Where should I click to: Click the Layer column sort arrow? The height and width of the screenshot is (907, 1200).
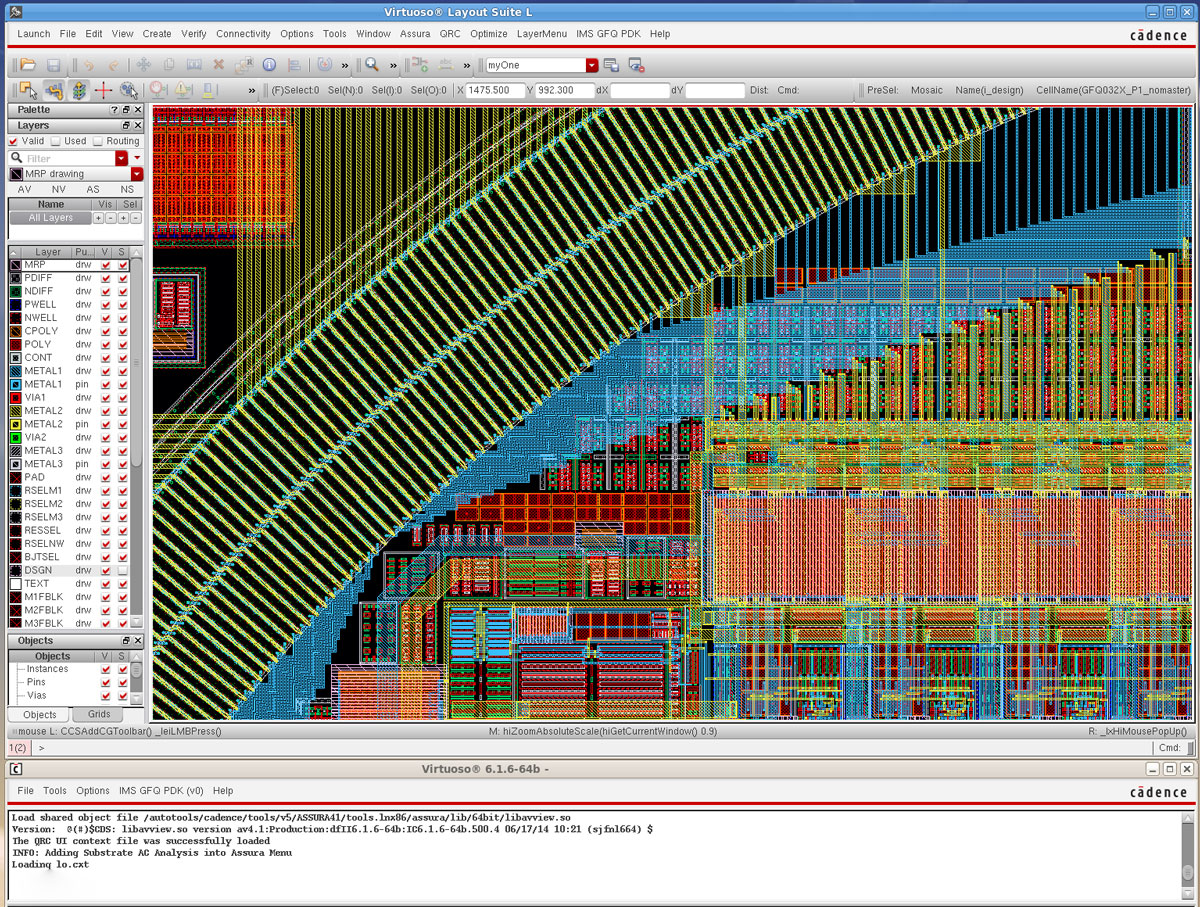15,252
